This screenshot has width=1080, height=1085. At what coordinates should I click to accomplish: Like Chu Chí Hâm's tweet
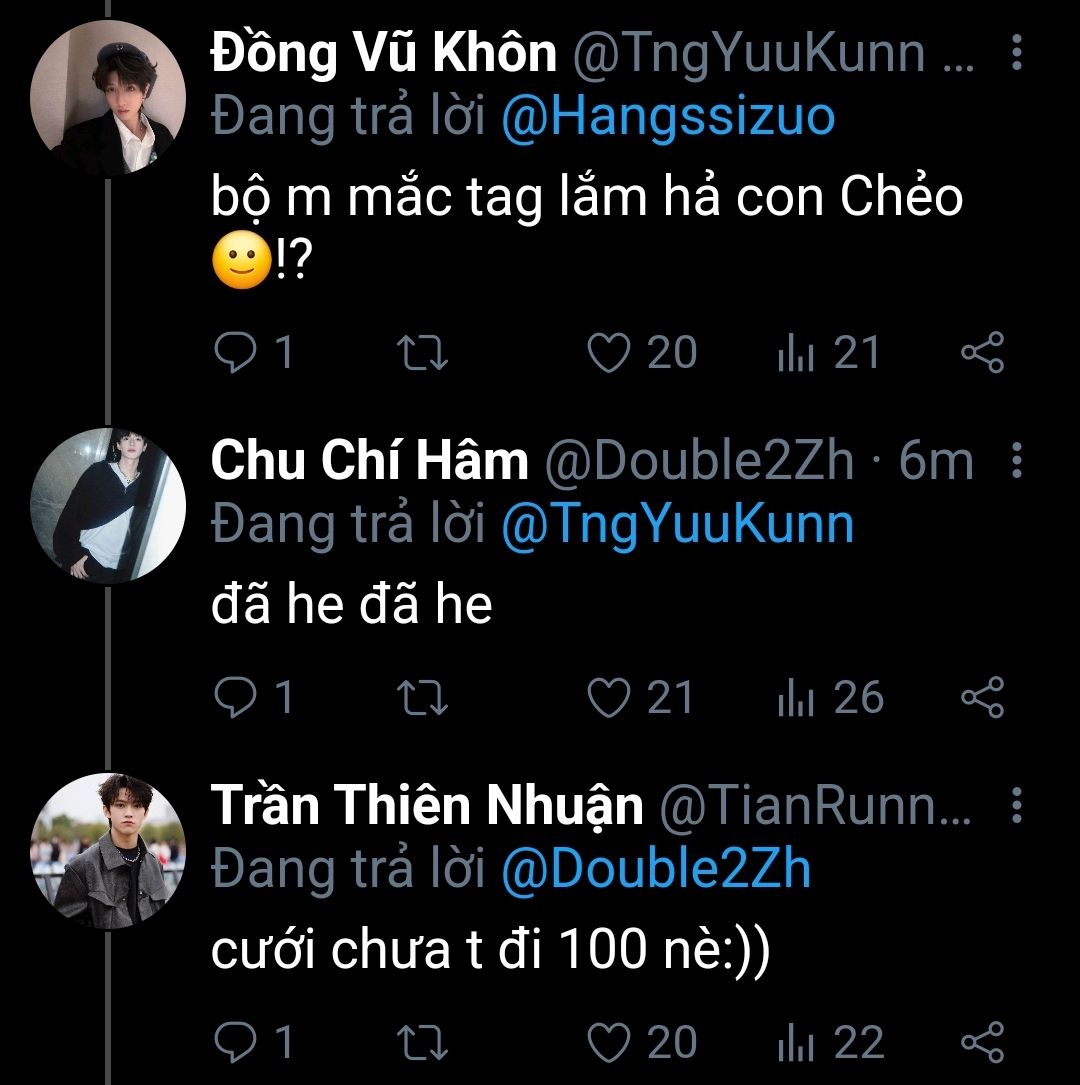click(x=608, y=698)
